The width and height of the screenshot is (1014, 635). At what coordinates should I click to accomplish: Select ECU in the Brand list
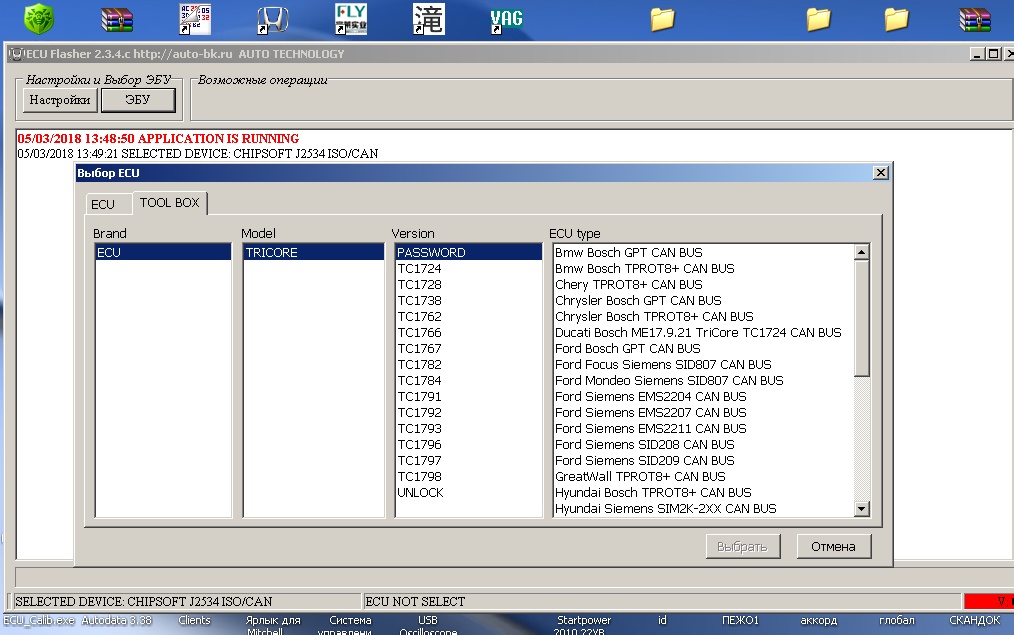(x=163, y=252)
